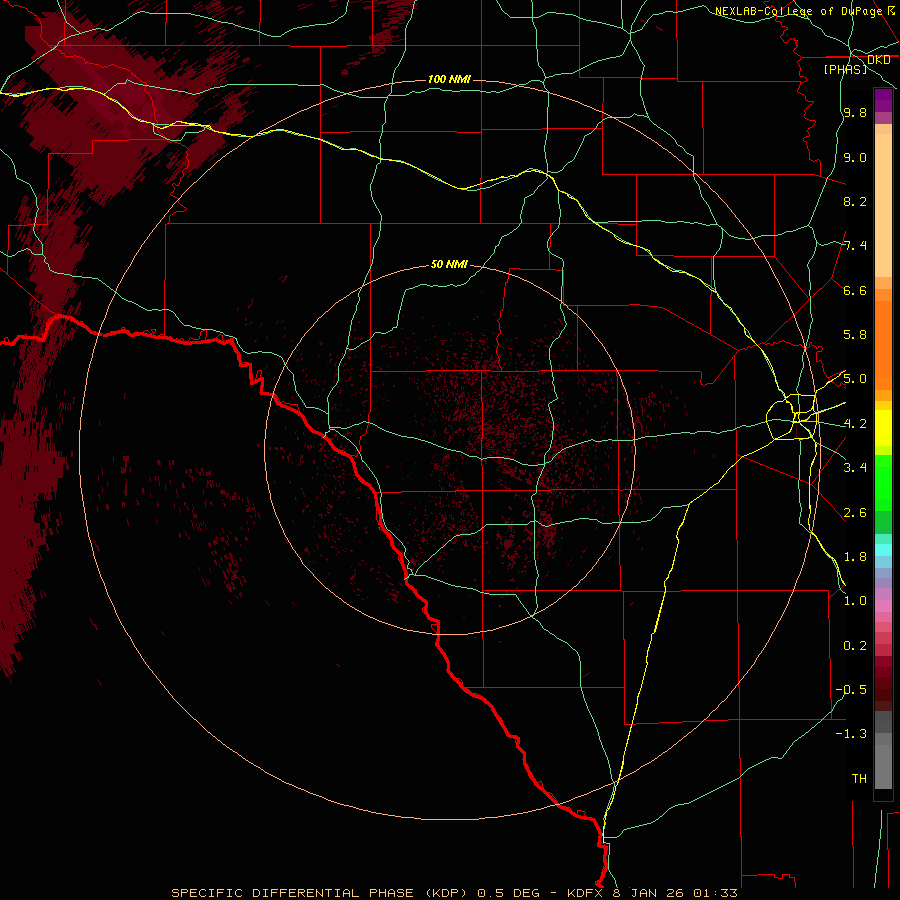Viewport: 900px width, 900px height.
Task: Click the 8 JAN 26 date text
Action: tap(649, 893)
